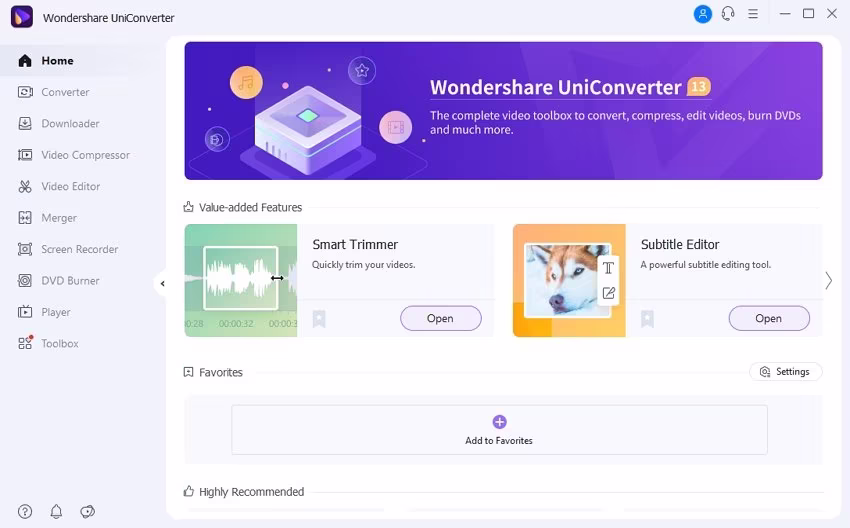Click the help question mark icon
This screenshot has width=850, height=528.
pyautogui.click(x=25, y=511)
